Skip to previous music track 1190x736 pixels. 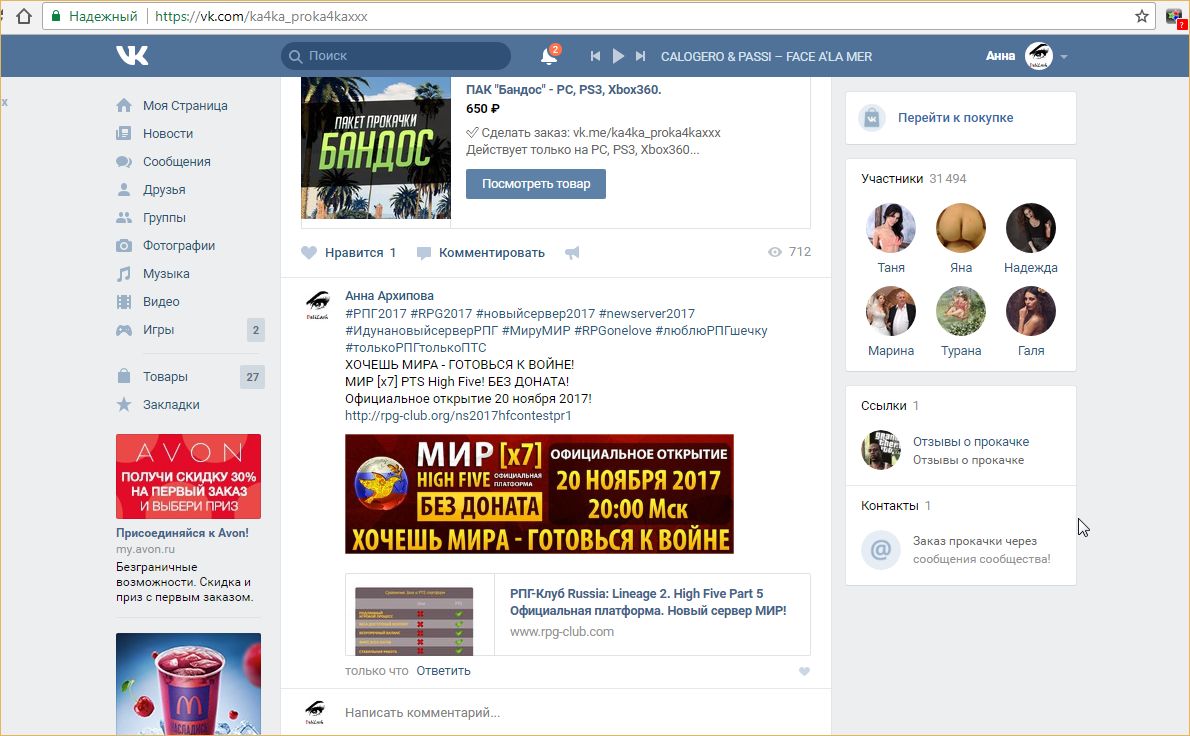point(596,56)
